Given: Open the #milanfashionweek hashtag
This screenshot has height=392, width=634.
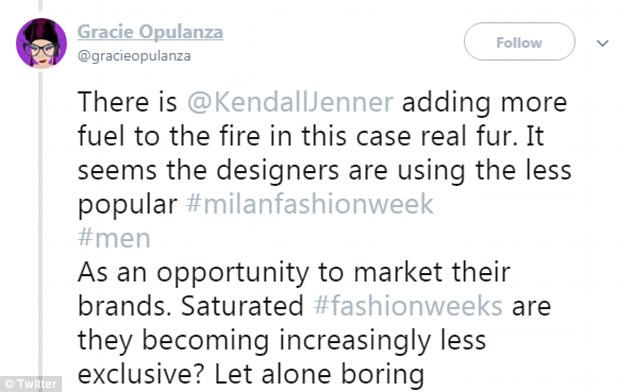Looking at the screenshot, I should (310, 203).
